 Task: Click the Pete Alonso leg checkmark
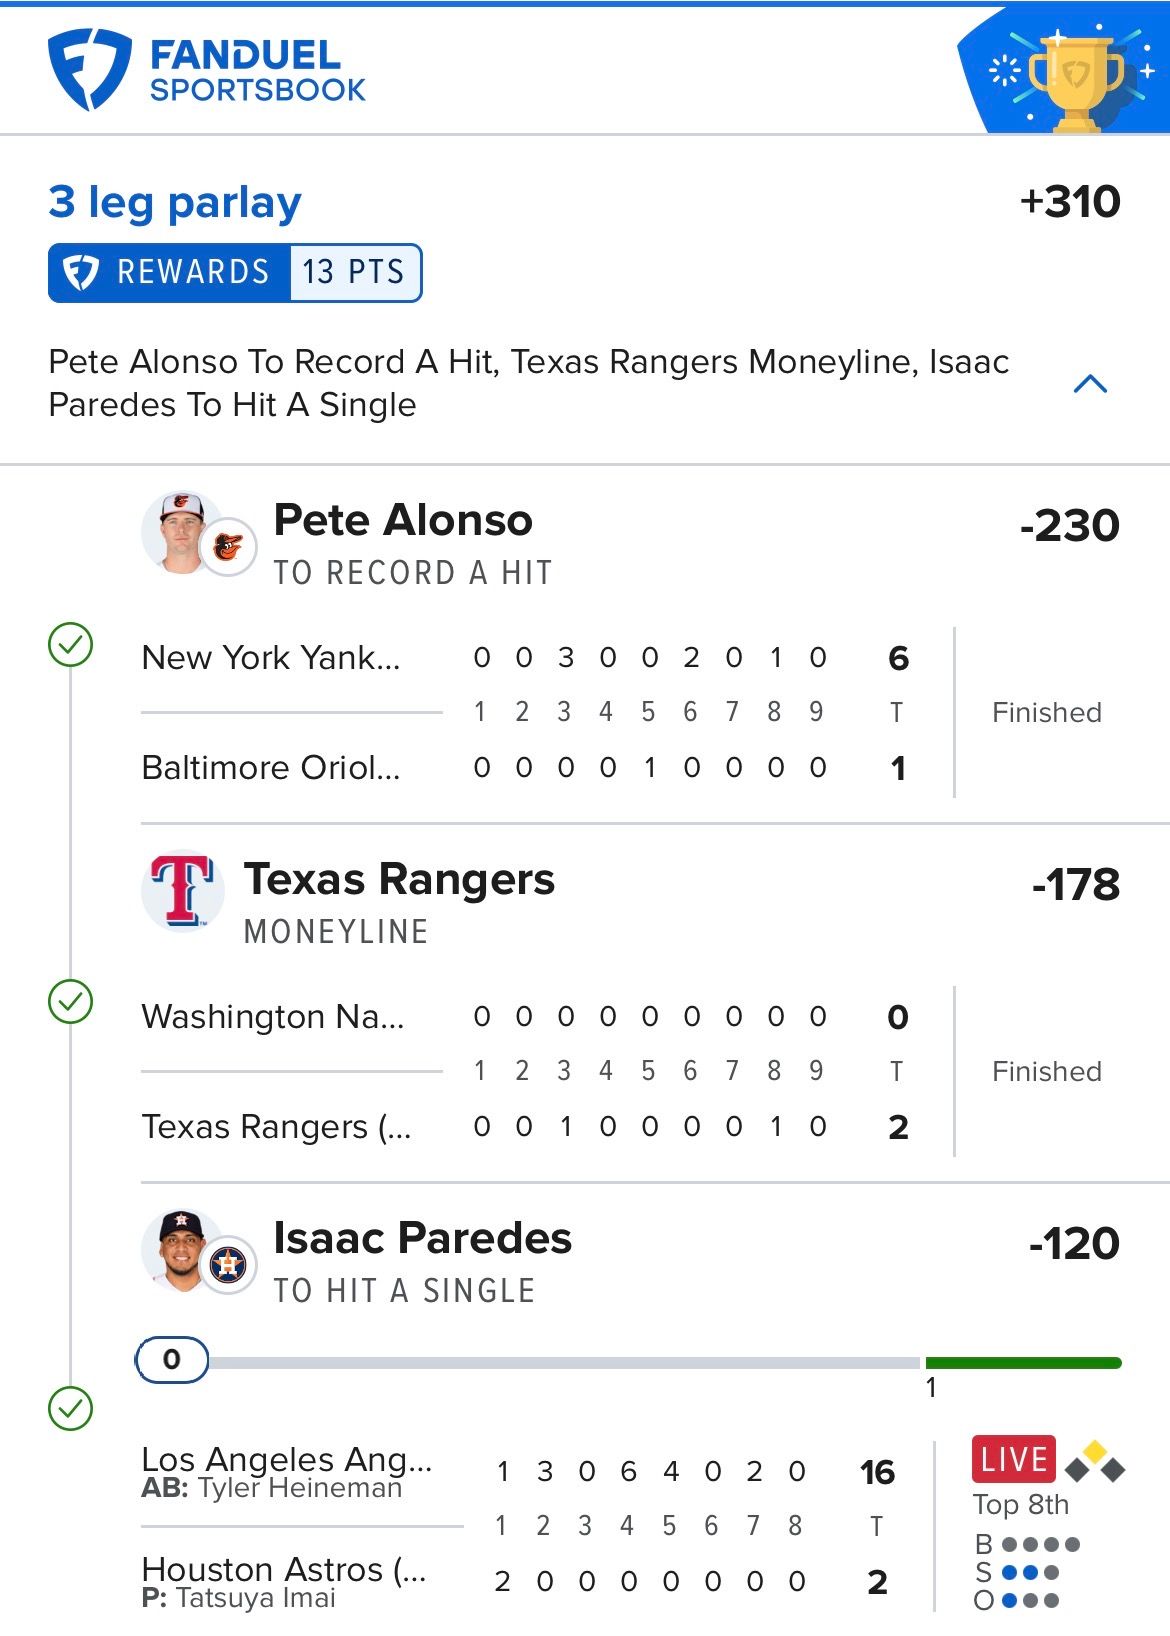click(x=71, y=645)
